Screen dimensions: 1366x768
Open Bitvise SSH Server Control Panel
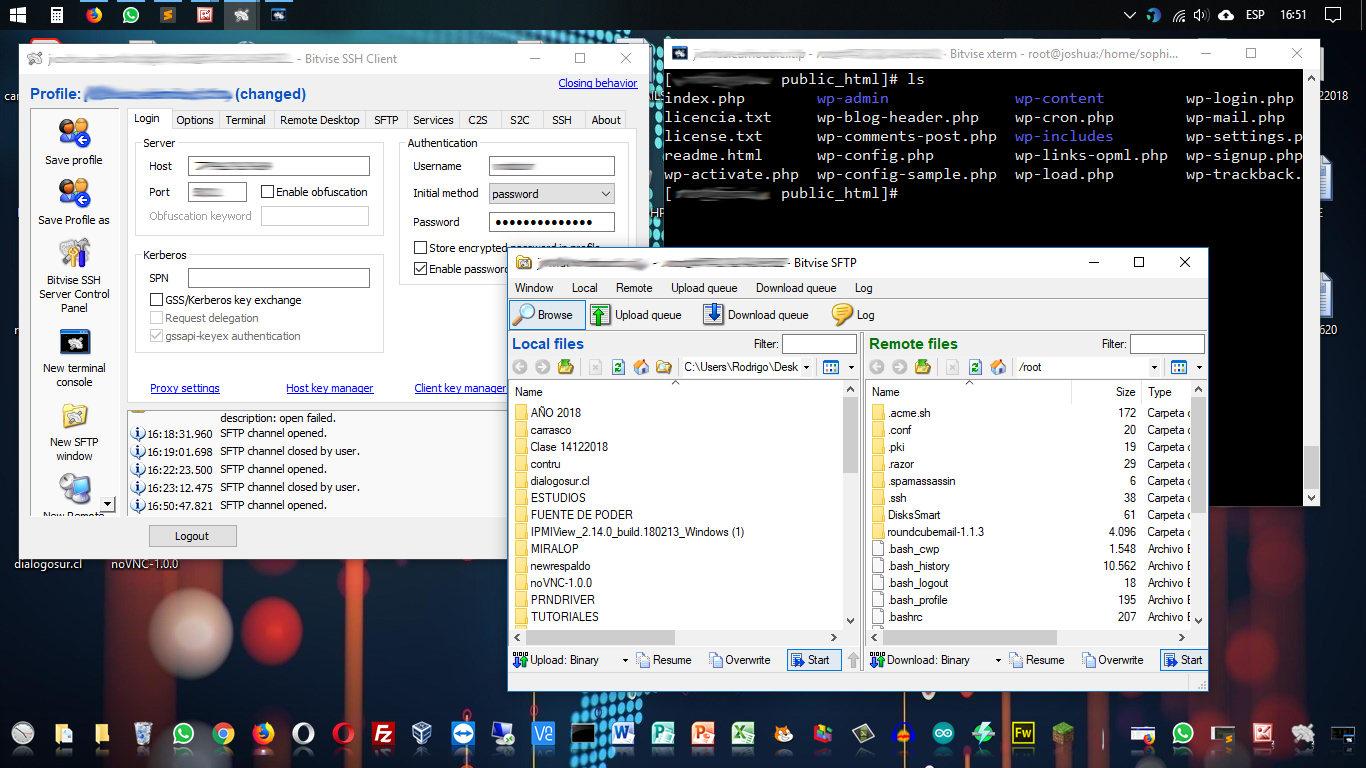point(74,253)
